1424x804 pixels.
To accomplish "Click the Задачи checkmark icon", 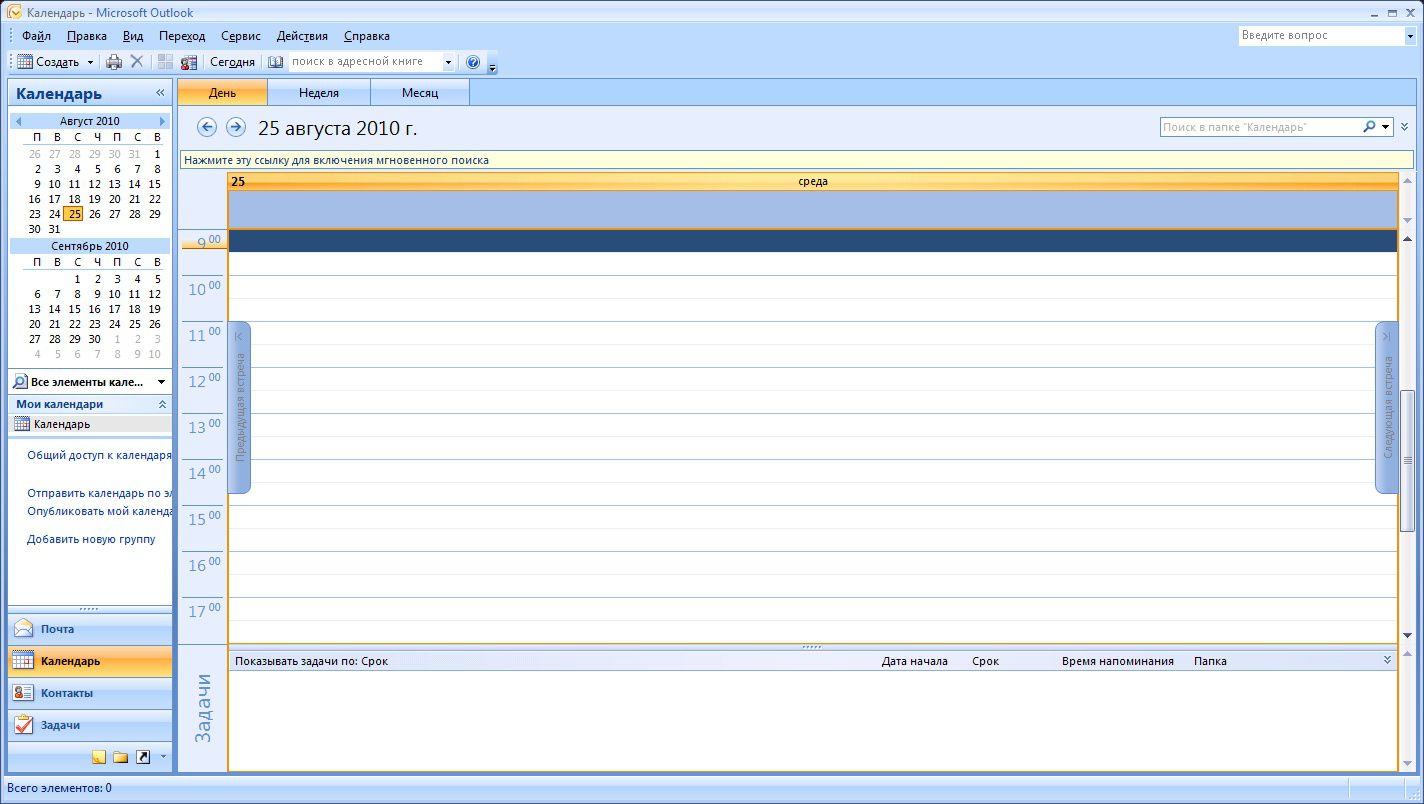I will click(23, 725).
